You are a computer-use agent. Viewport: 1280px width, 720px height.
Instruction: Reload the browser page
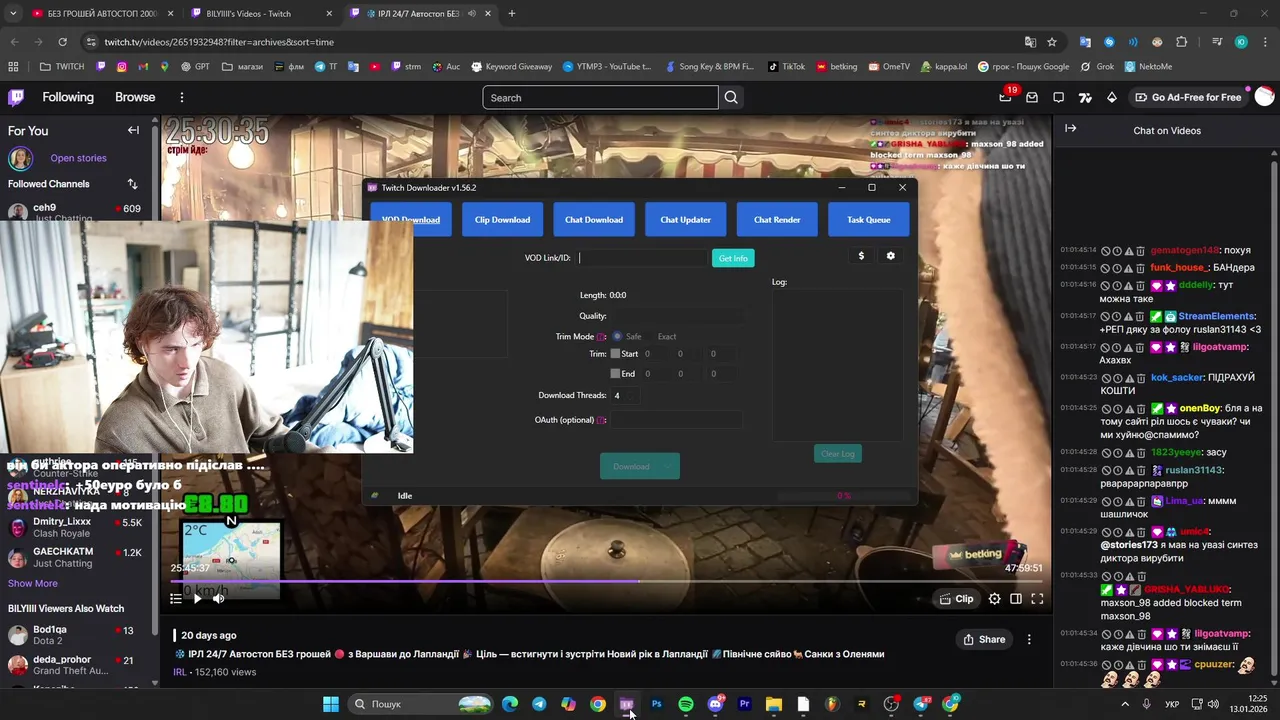pyautogui.click(x=62, y=42)
